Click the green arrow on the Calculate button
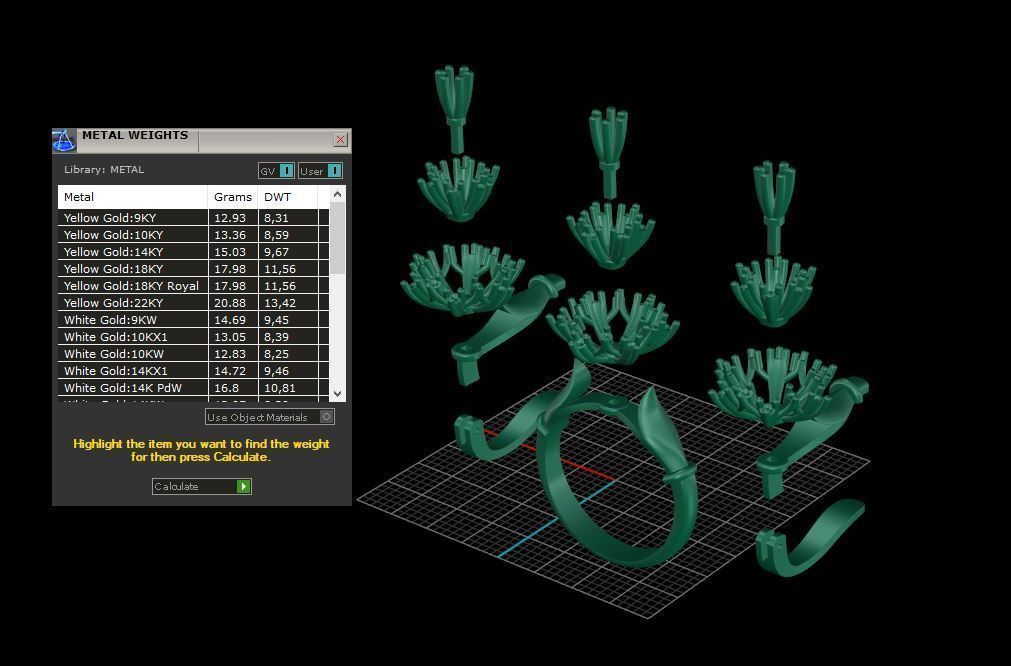The image size is (1011, 666). point(243,486)
